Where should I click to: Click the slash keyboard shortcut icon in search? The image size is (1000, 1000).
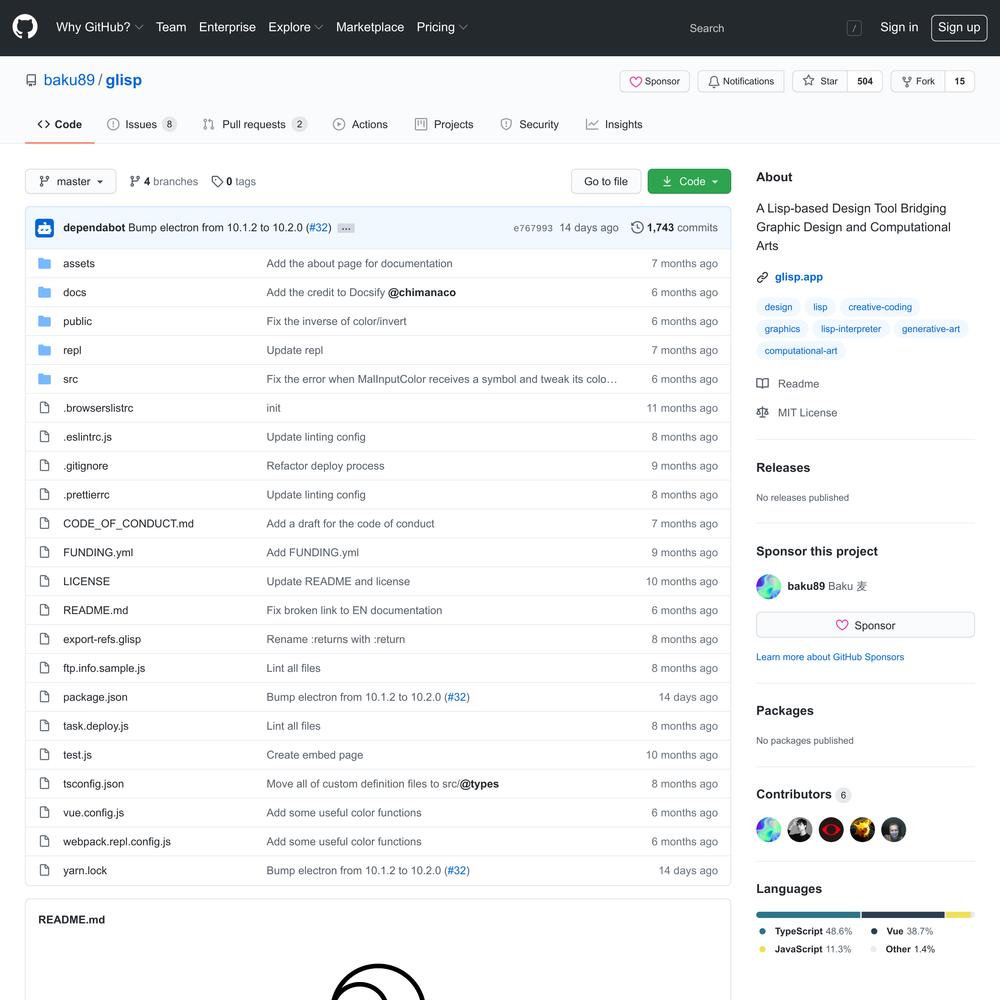[854, 28]
